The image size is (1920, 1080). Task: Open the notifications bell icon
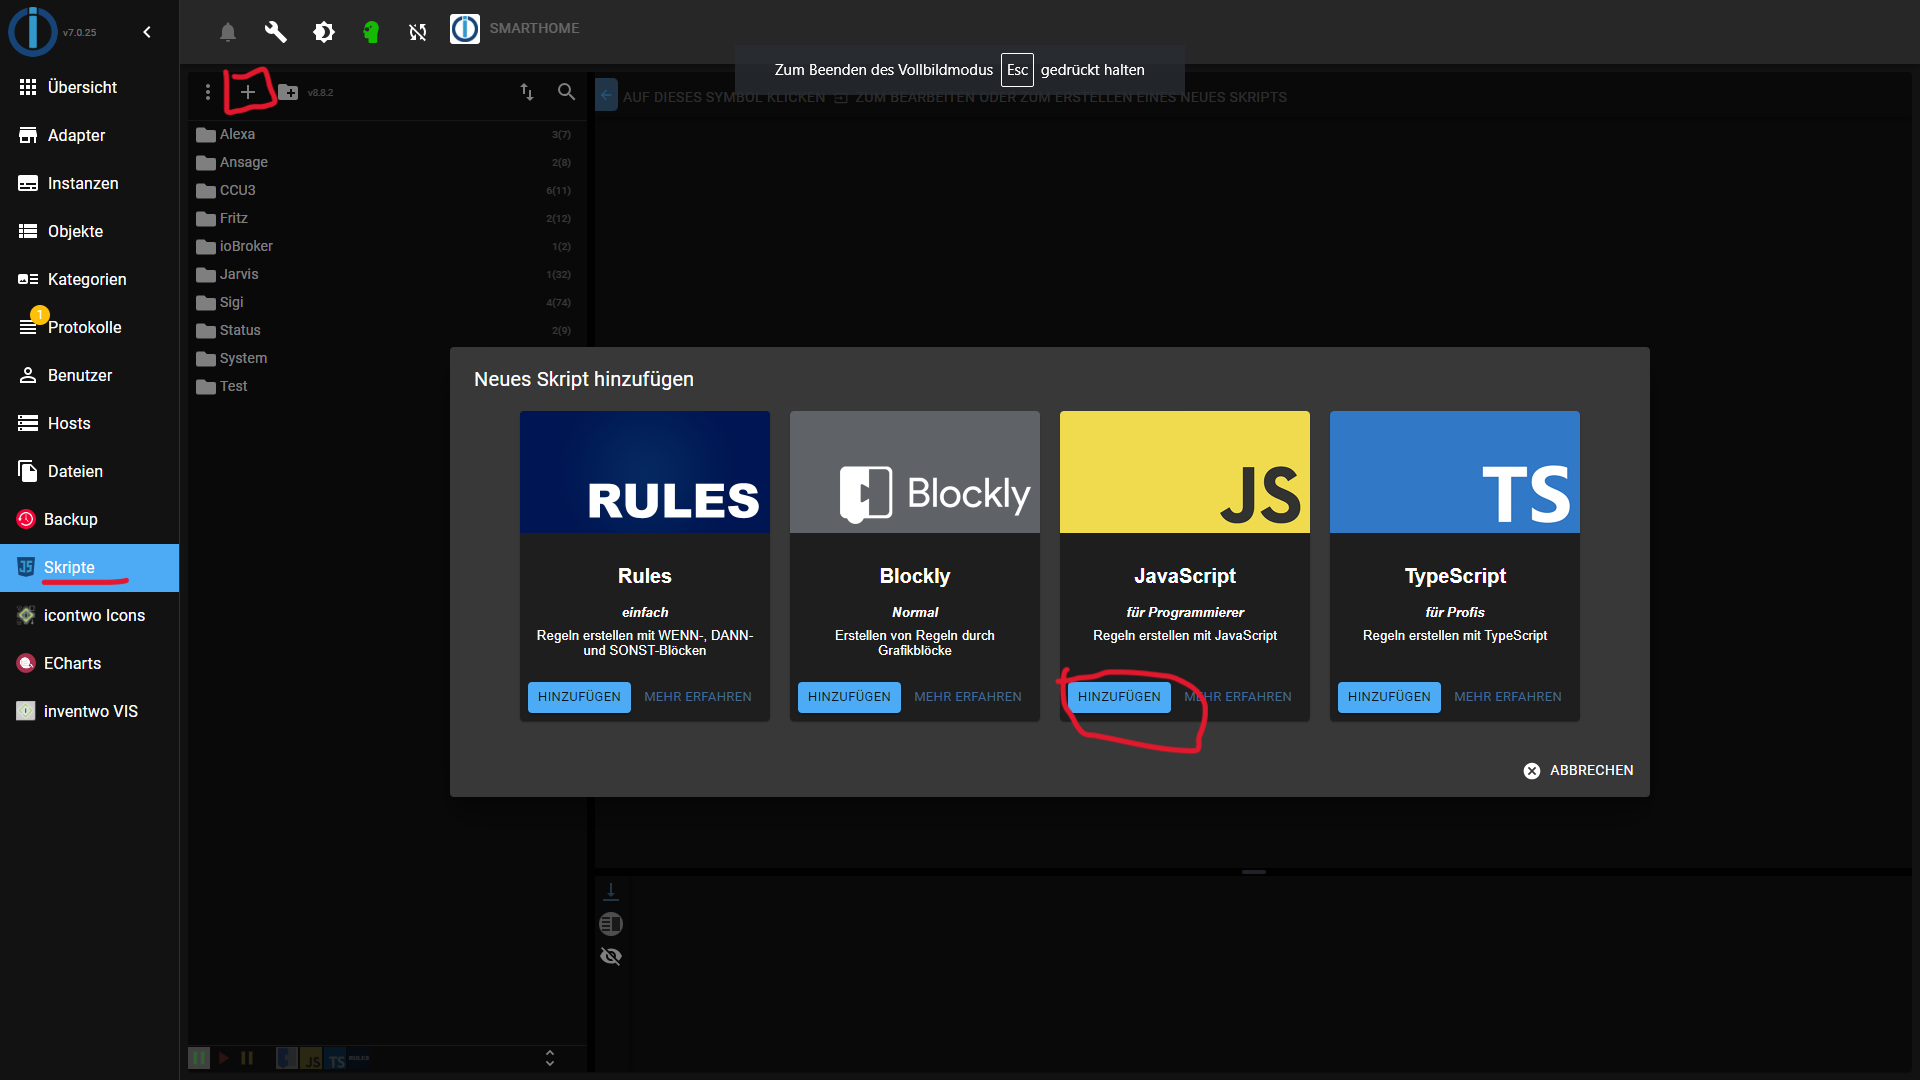point(228,32)
